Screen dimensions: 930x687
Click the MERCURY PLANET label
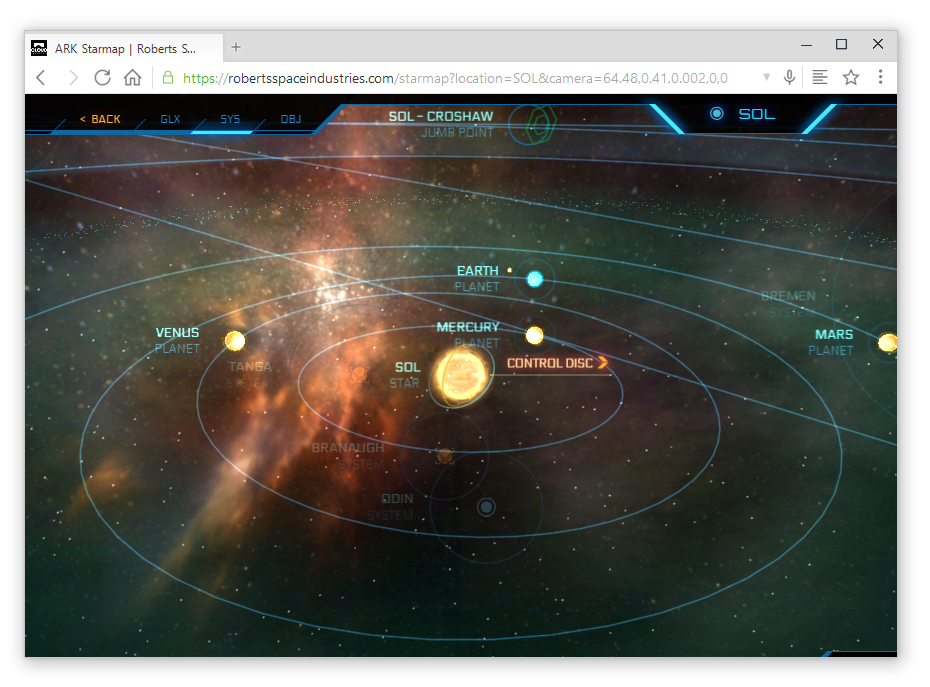pos(469,335)
